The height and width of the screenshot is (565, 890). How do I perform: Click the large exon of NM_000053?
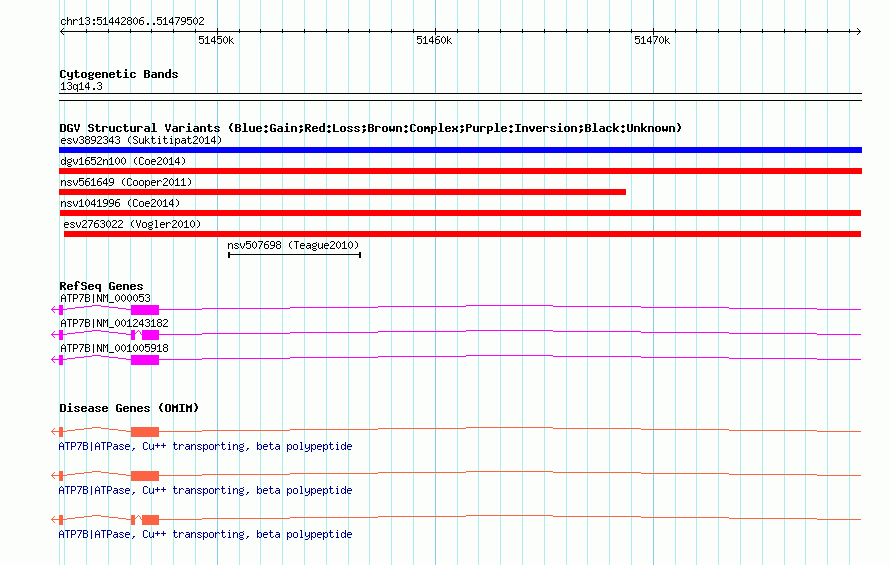(145, 309)
